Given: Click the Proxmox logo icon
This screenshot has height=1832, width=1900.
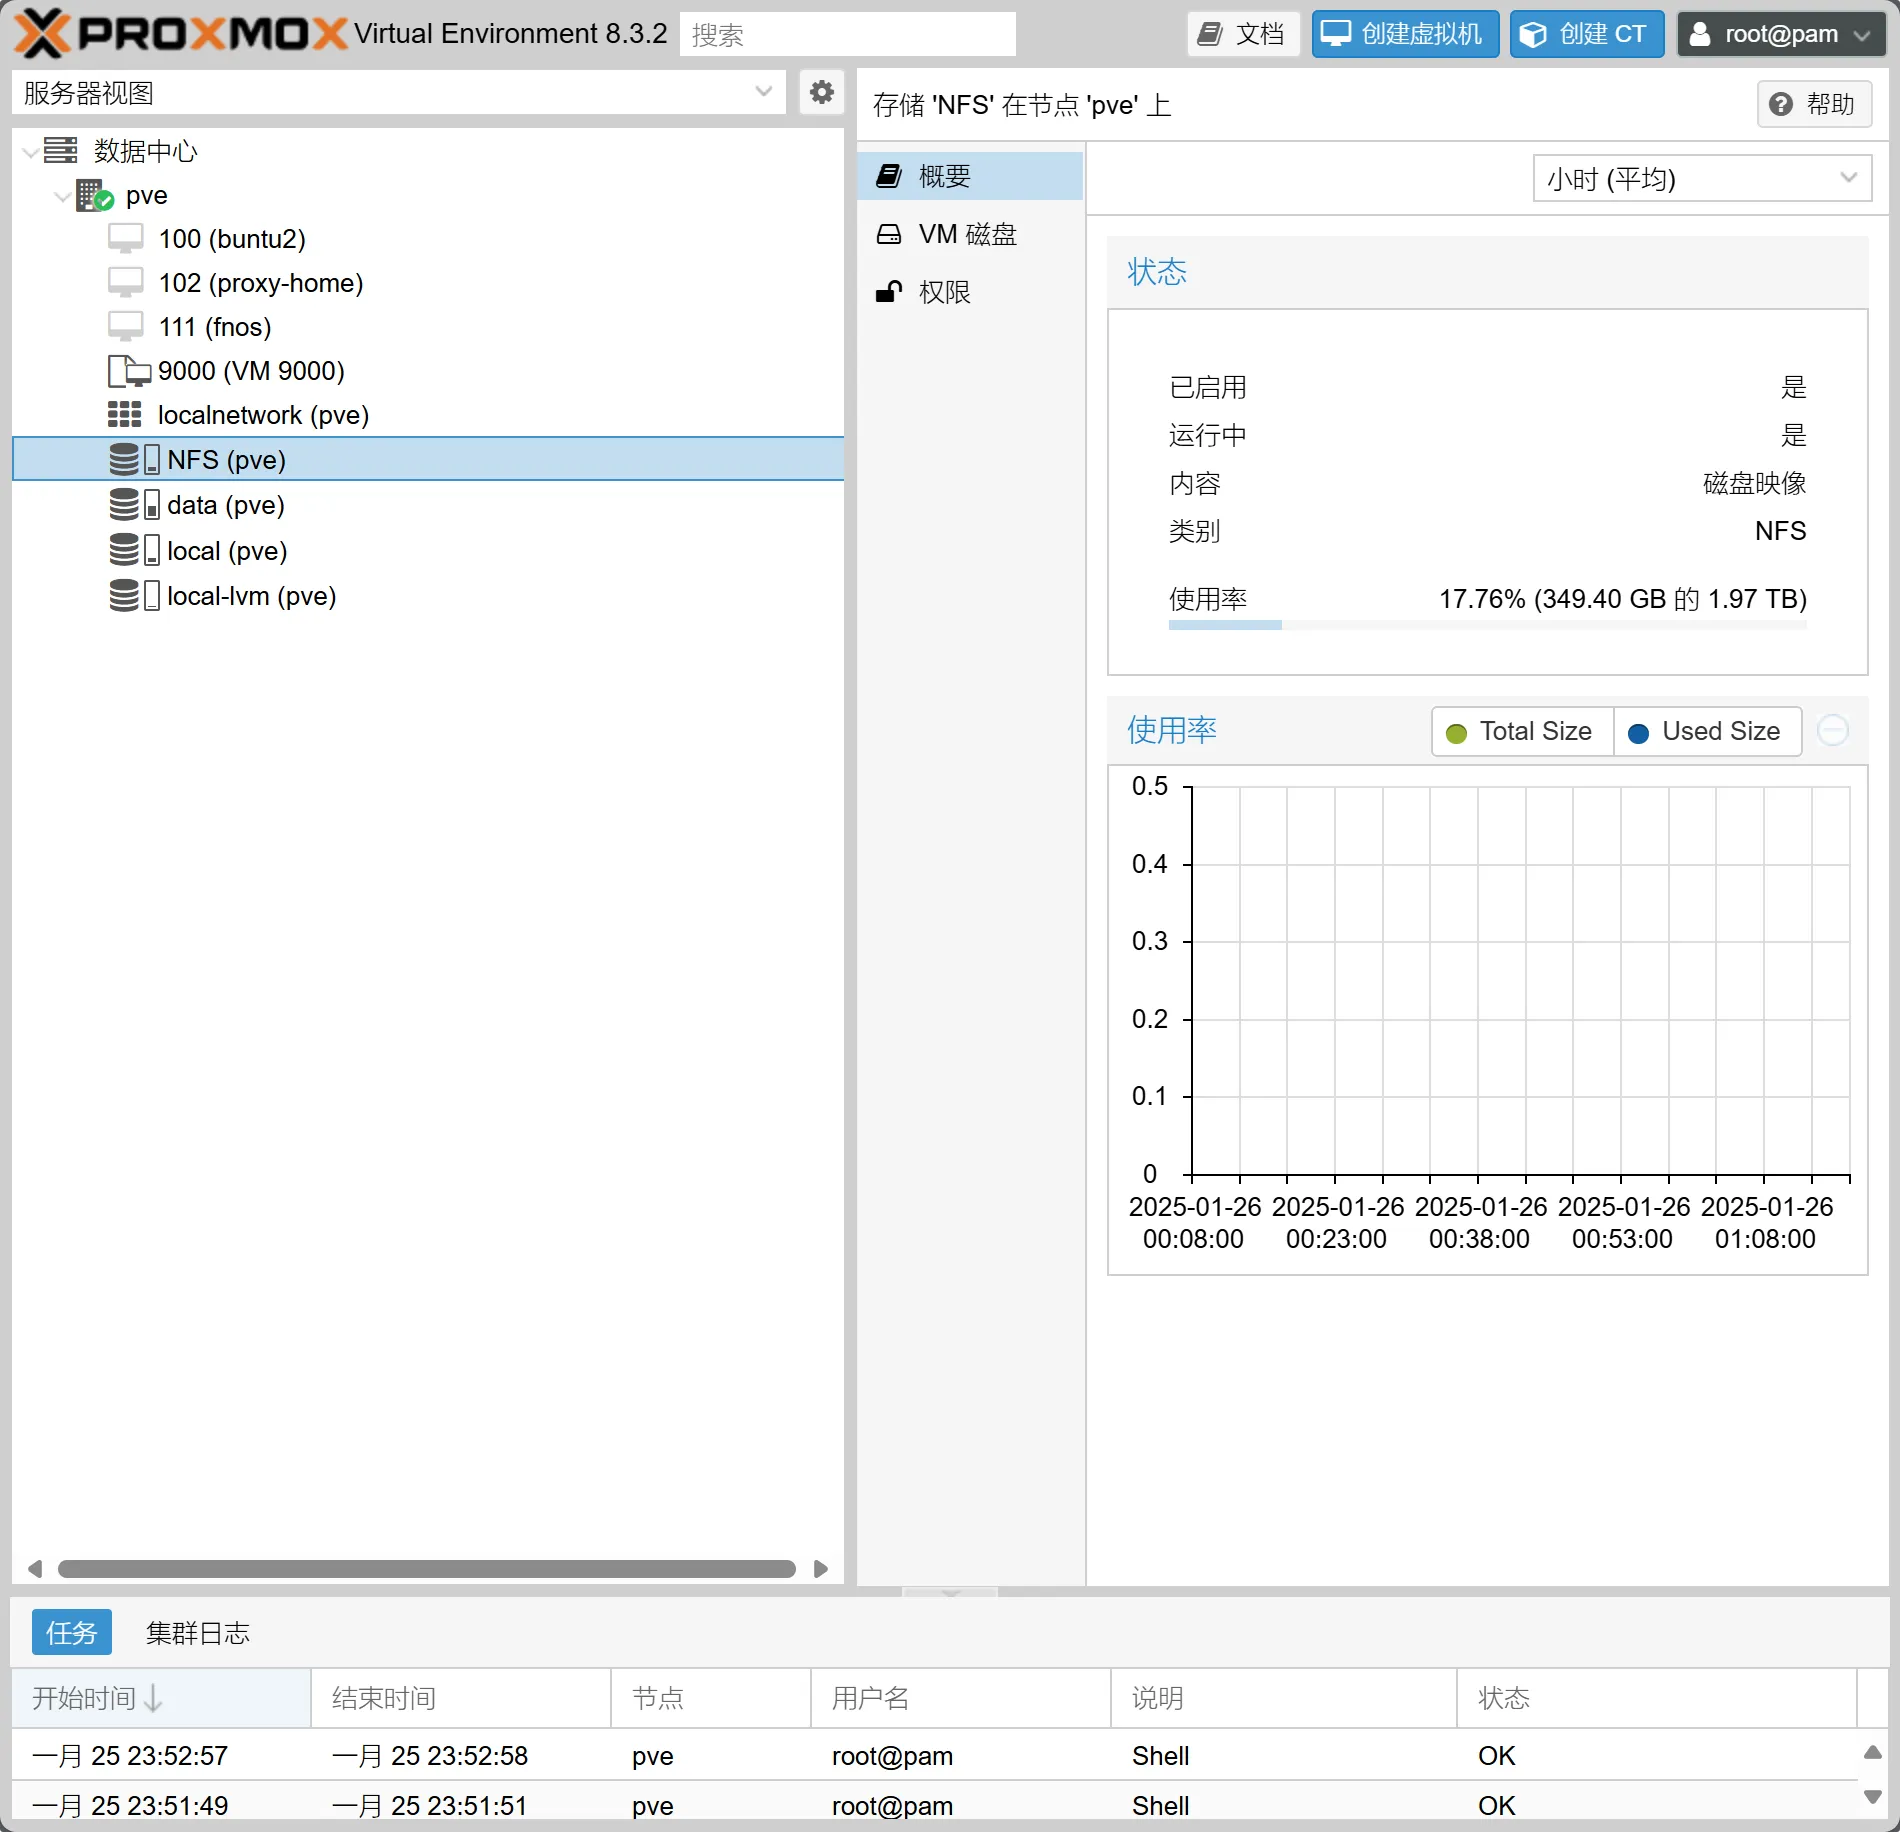Looking at the screenshot, I should click(42, 33).
